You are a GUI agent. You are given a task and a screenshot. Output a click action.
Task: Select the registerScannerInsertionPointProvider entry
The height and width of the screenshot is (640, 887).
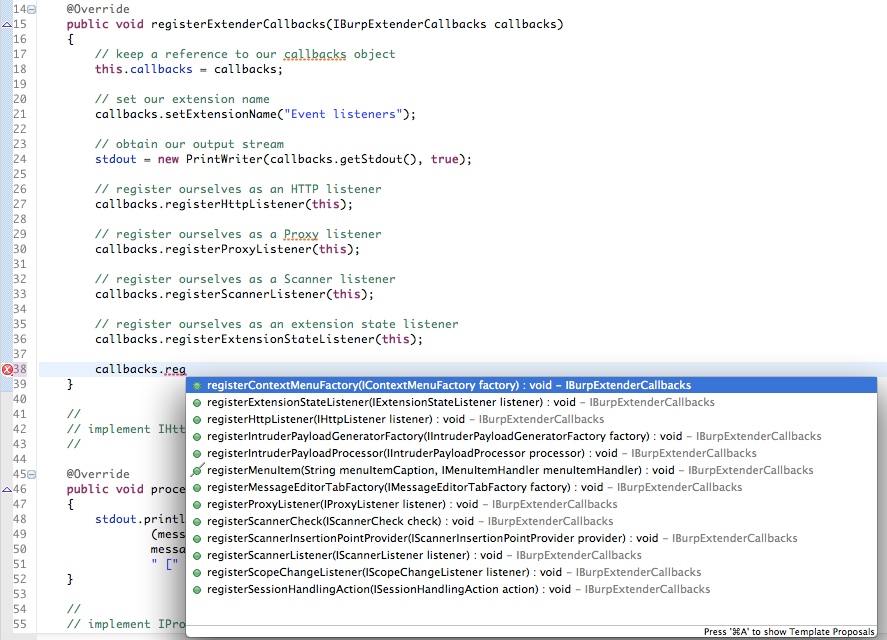(420, 538)
